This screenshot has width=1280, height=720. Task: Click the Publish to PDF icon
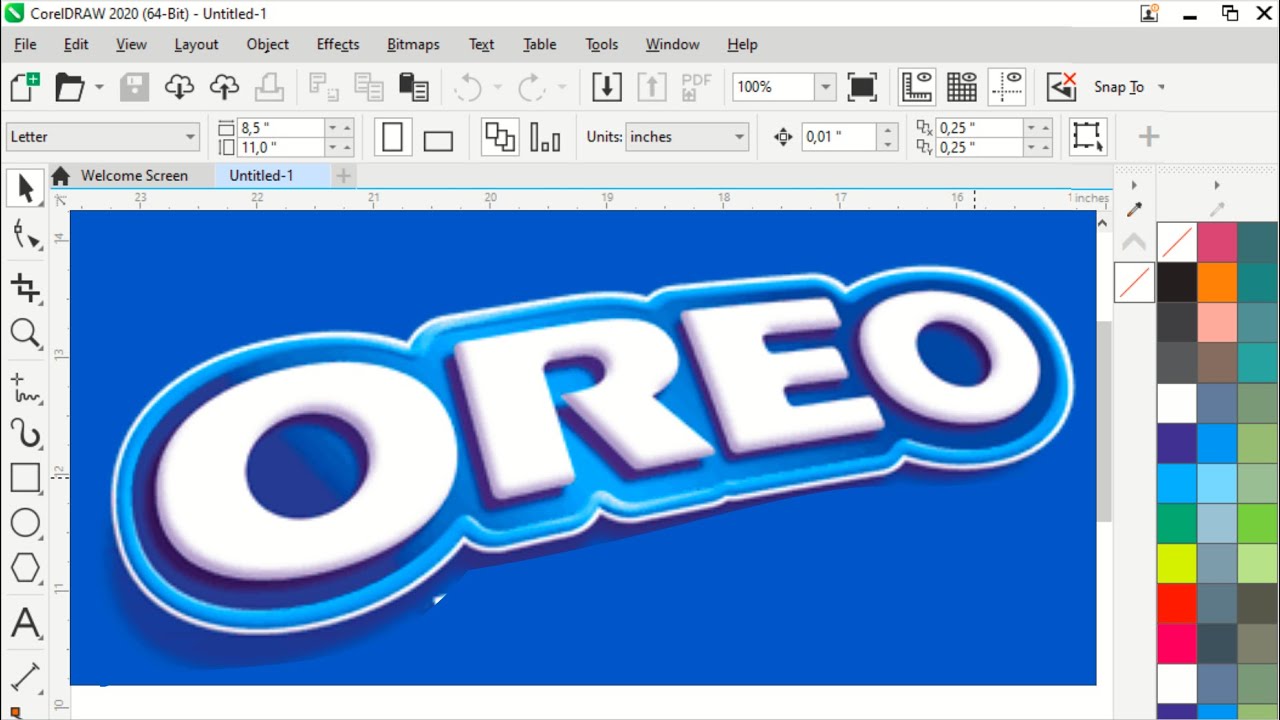point(696,87)
